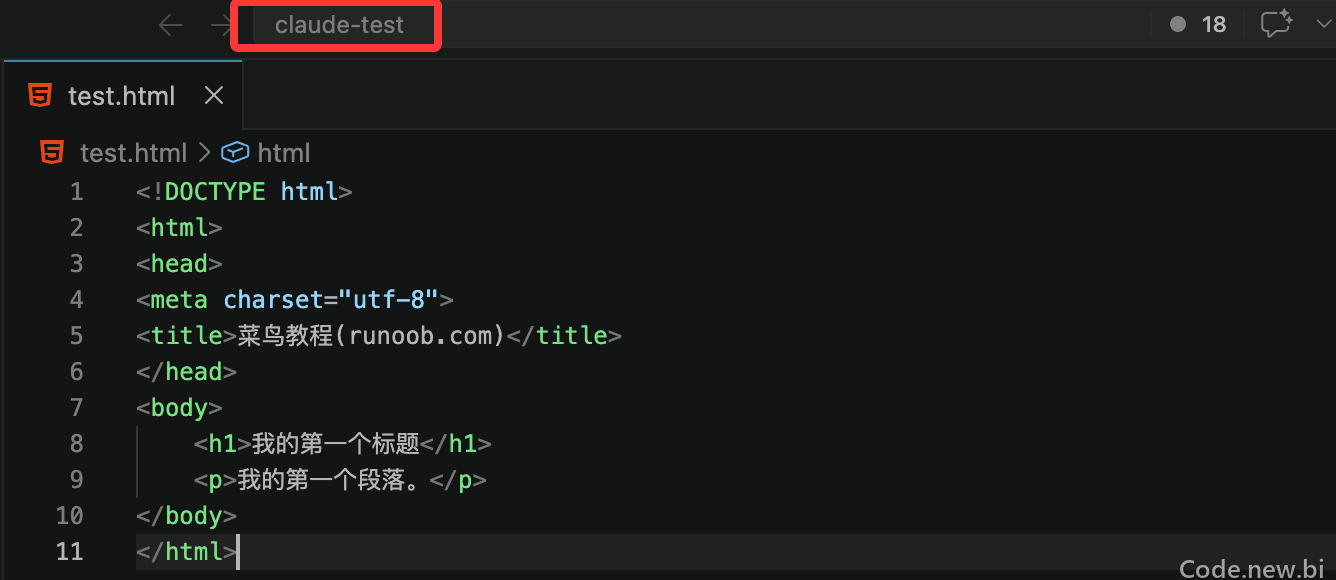Click line number 7 in the gutter
The height and width of the screenshot is (580, 1336).
[x=77, y=407]
